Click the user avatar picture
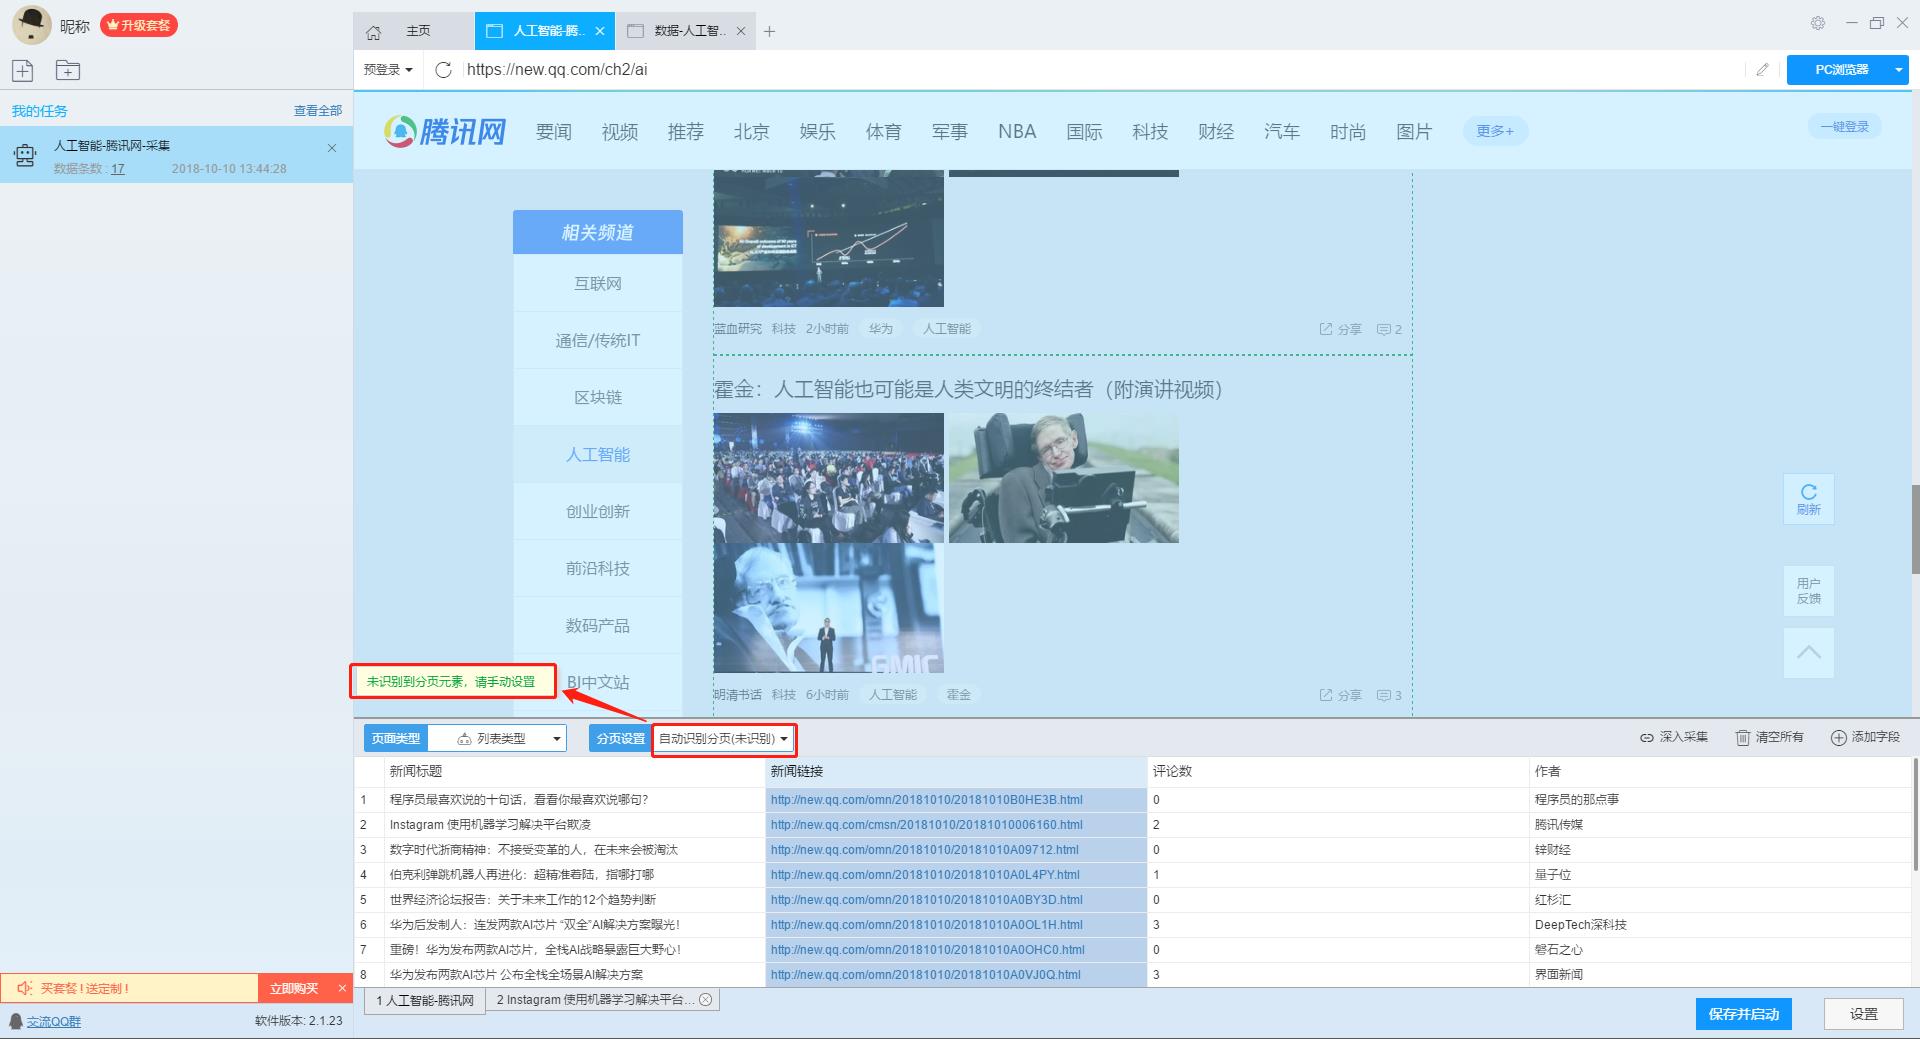The width and height of the screenshot is (1920, 1039). pos(31,25)
